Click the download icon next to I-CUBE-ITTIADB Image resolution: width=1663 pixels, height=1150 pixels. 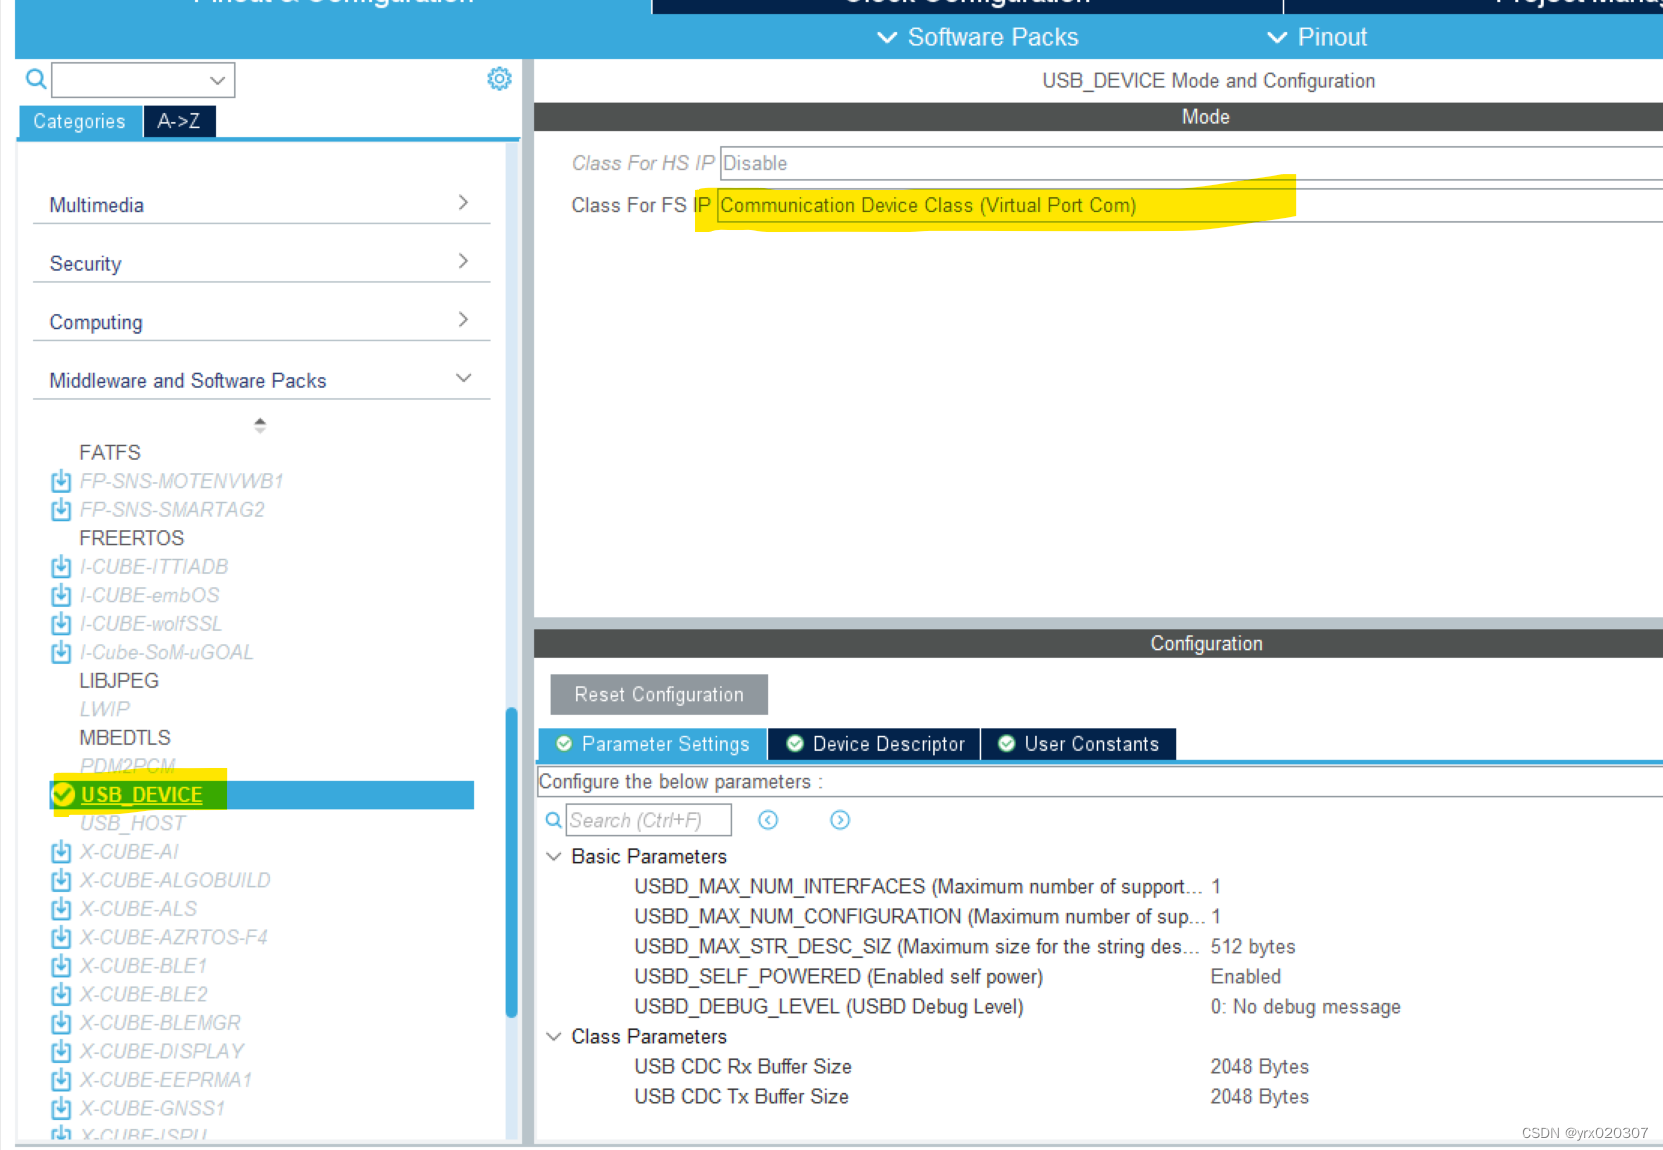pyautogui.click(x=61, y=567)
